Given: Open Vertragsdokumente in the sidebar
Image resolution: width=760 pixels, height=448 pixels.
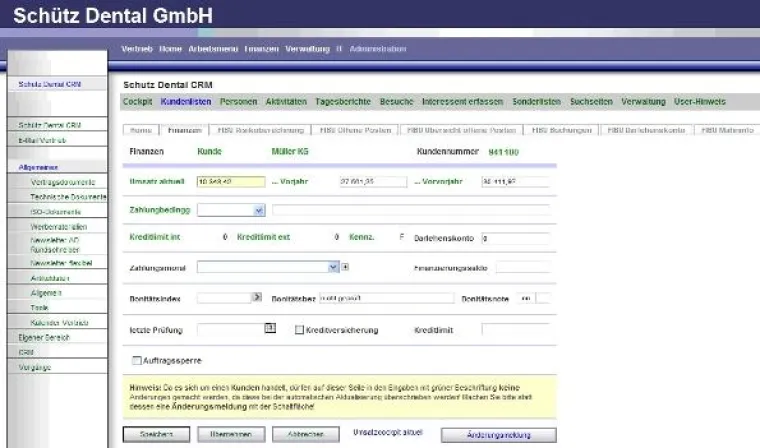Looking at the screenshot, I should click(x=63, y=182).
